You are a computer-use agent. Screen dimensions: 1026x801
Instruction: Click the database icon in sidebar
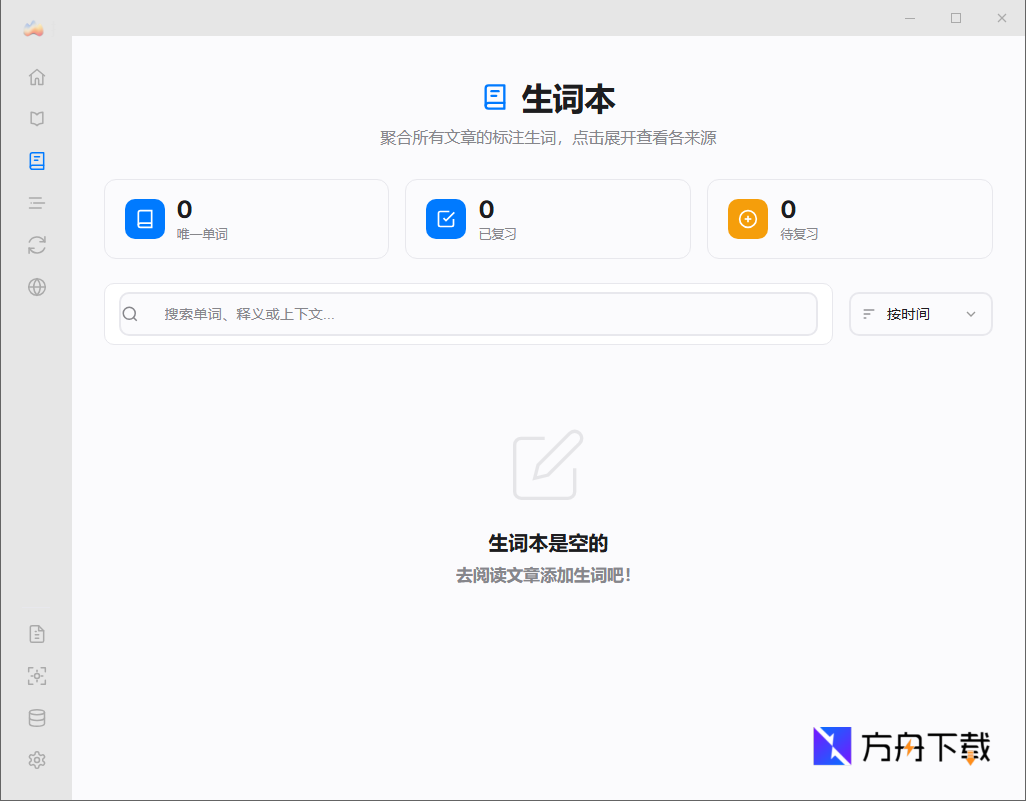pos(36,717)
